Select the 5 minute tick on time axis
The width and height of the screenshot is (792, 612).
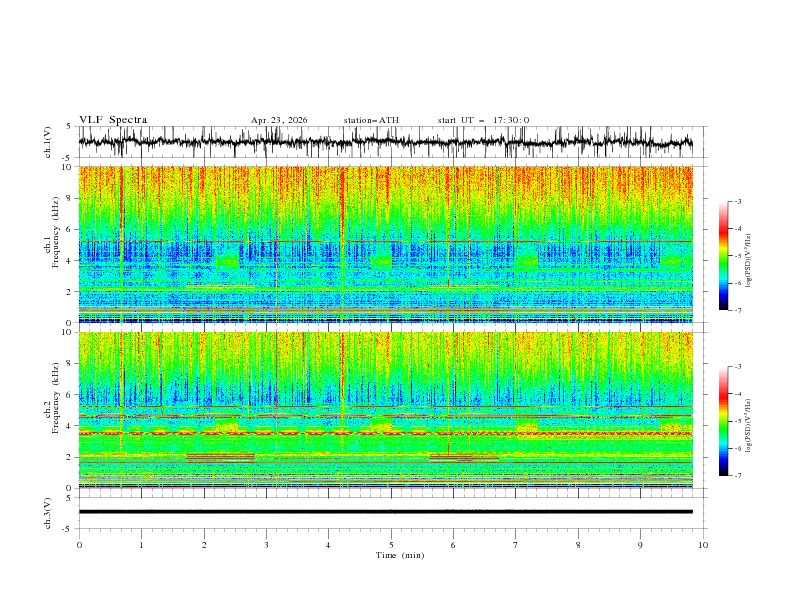click(x=391, y=545)
